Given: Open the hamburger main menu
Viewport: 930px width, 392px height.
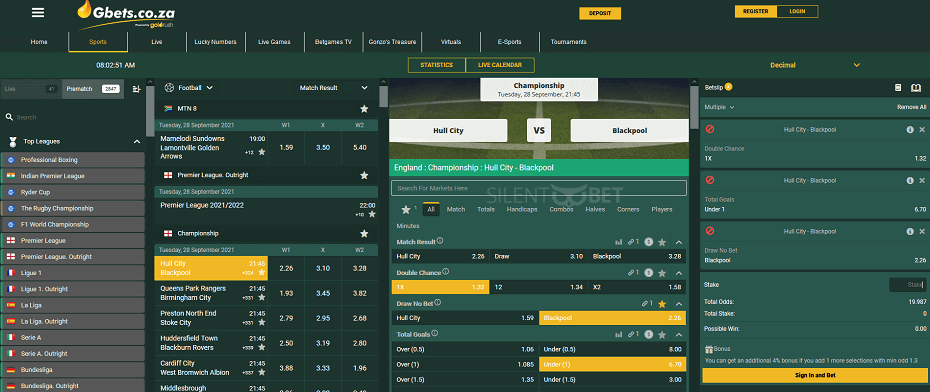Looking at the screenshot, I should click(x=38, y=12).
